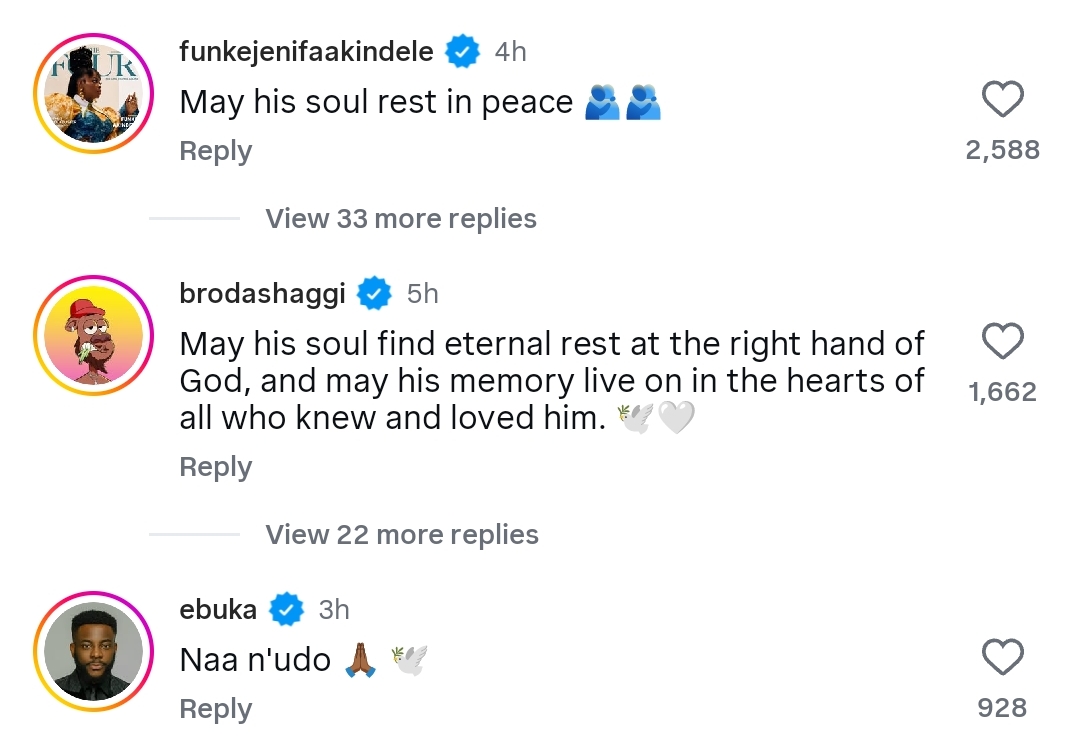Viewport: 1080px width, 741px height.
Task: View the 1,662 likes count
Action: [1002, 391]
